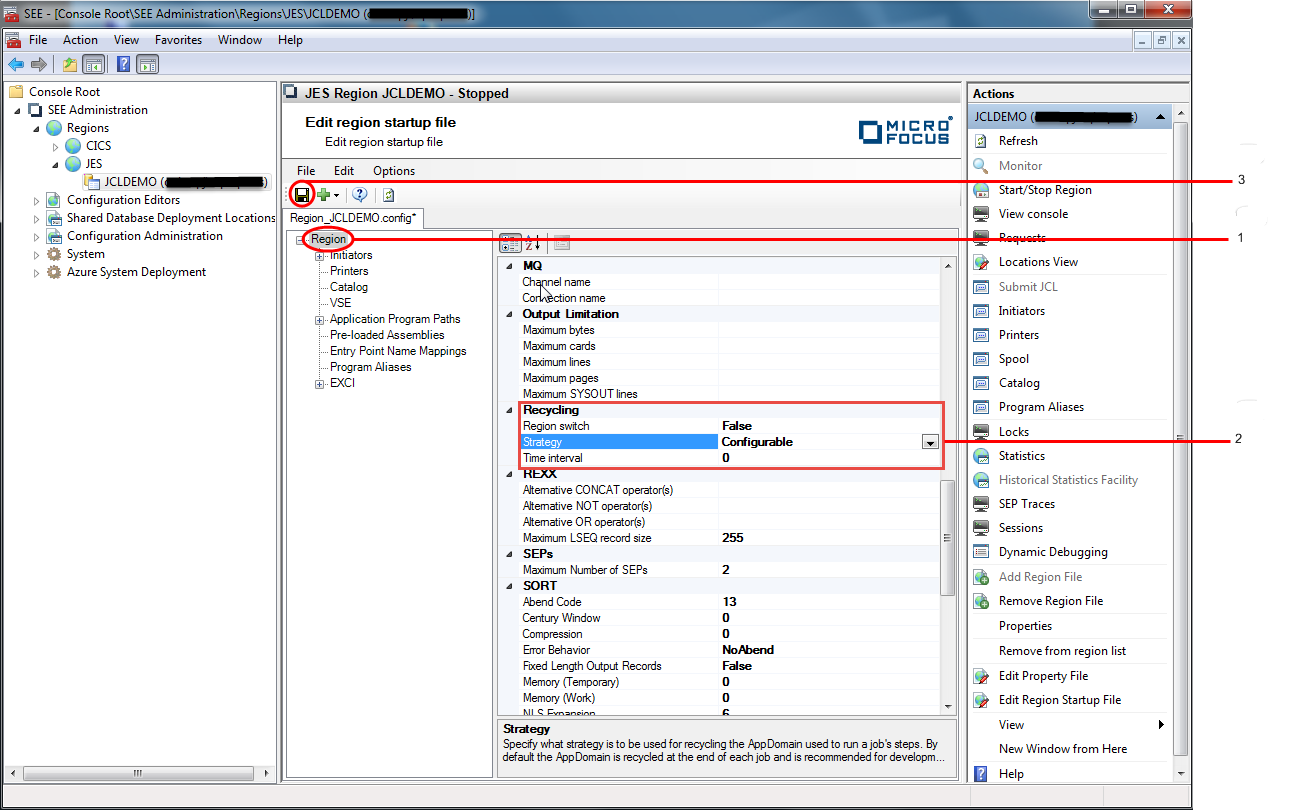Click Edit Property File in Actions
Viewport: 1289px width, 810px height.
1043,676
